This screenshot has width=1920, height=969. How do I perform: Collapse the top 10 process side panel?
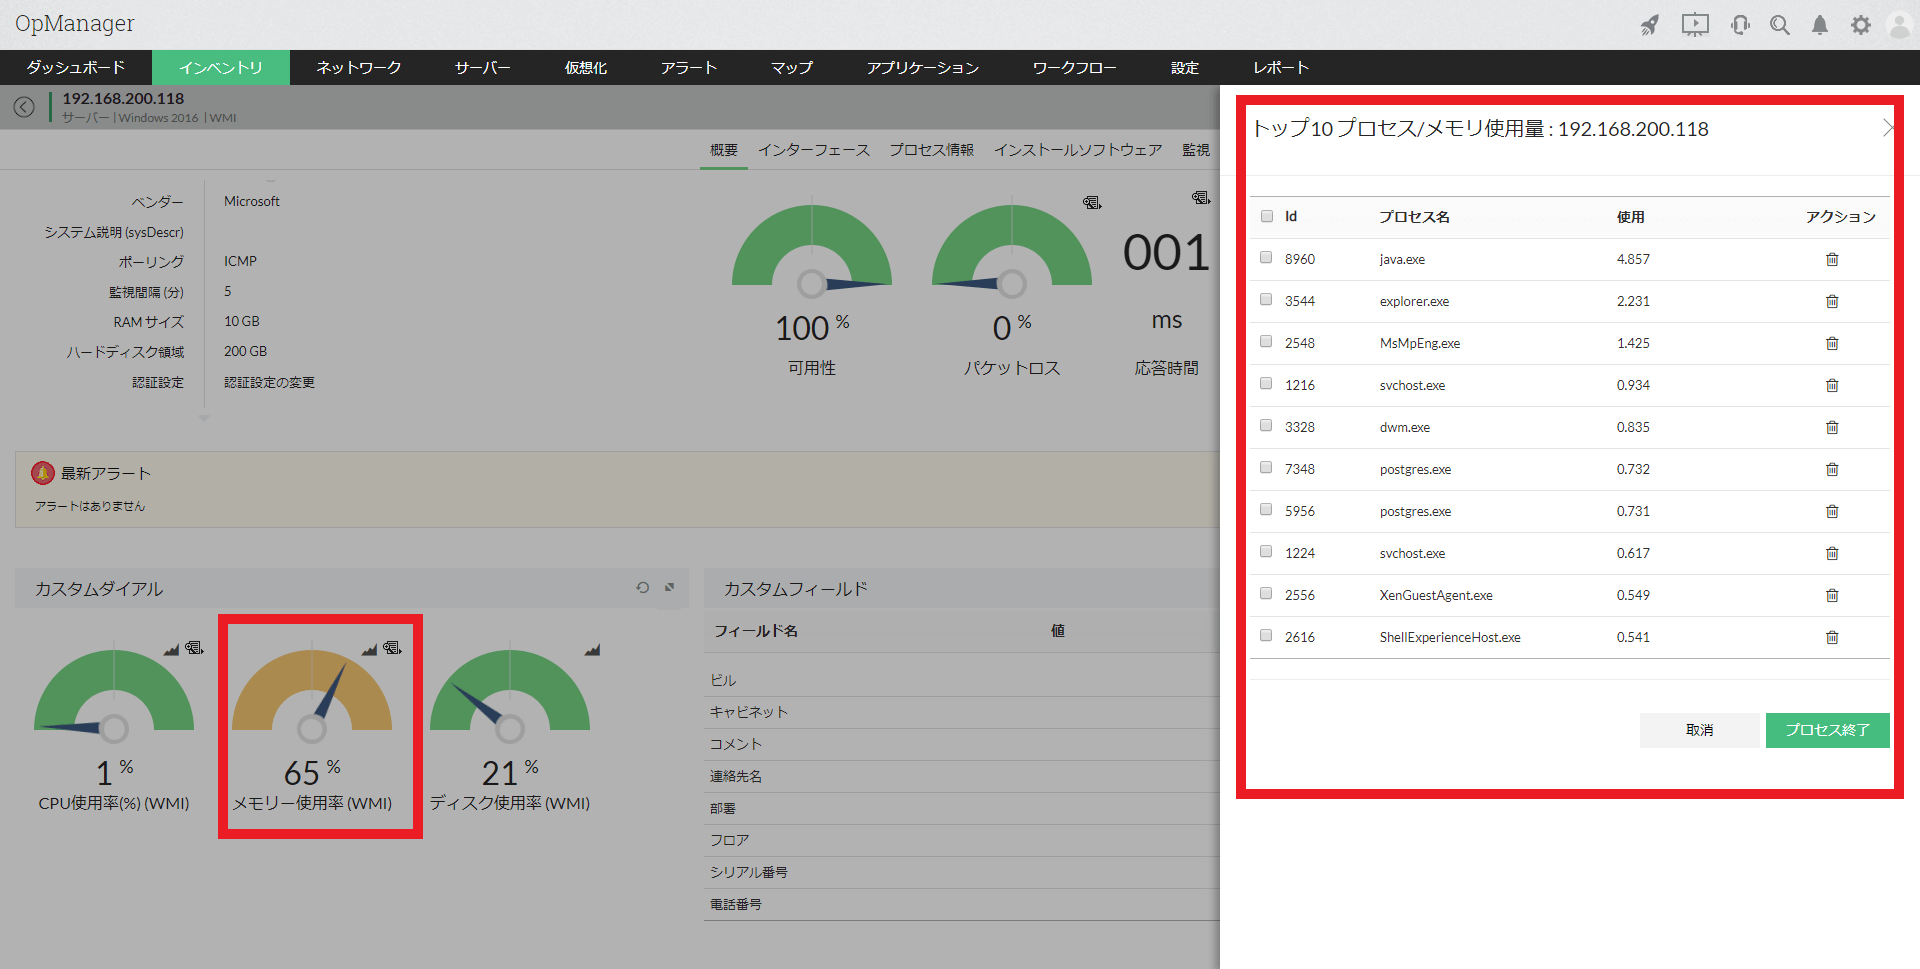(1887, 128)
